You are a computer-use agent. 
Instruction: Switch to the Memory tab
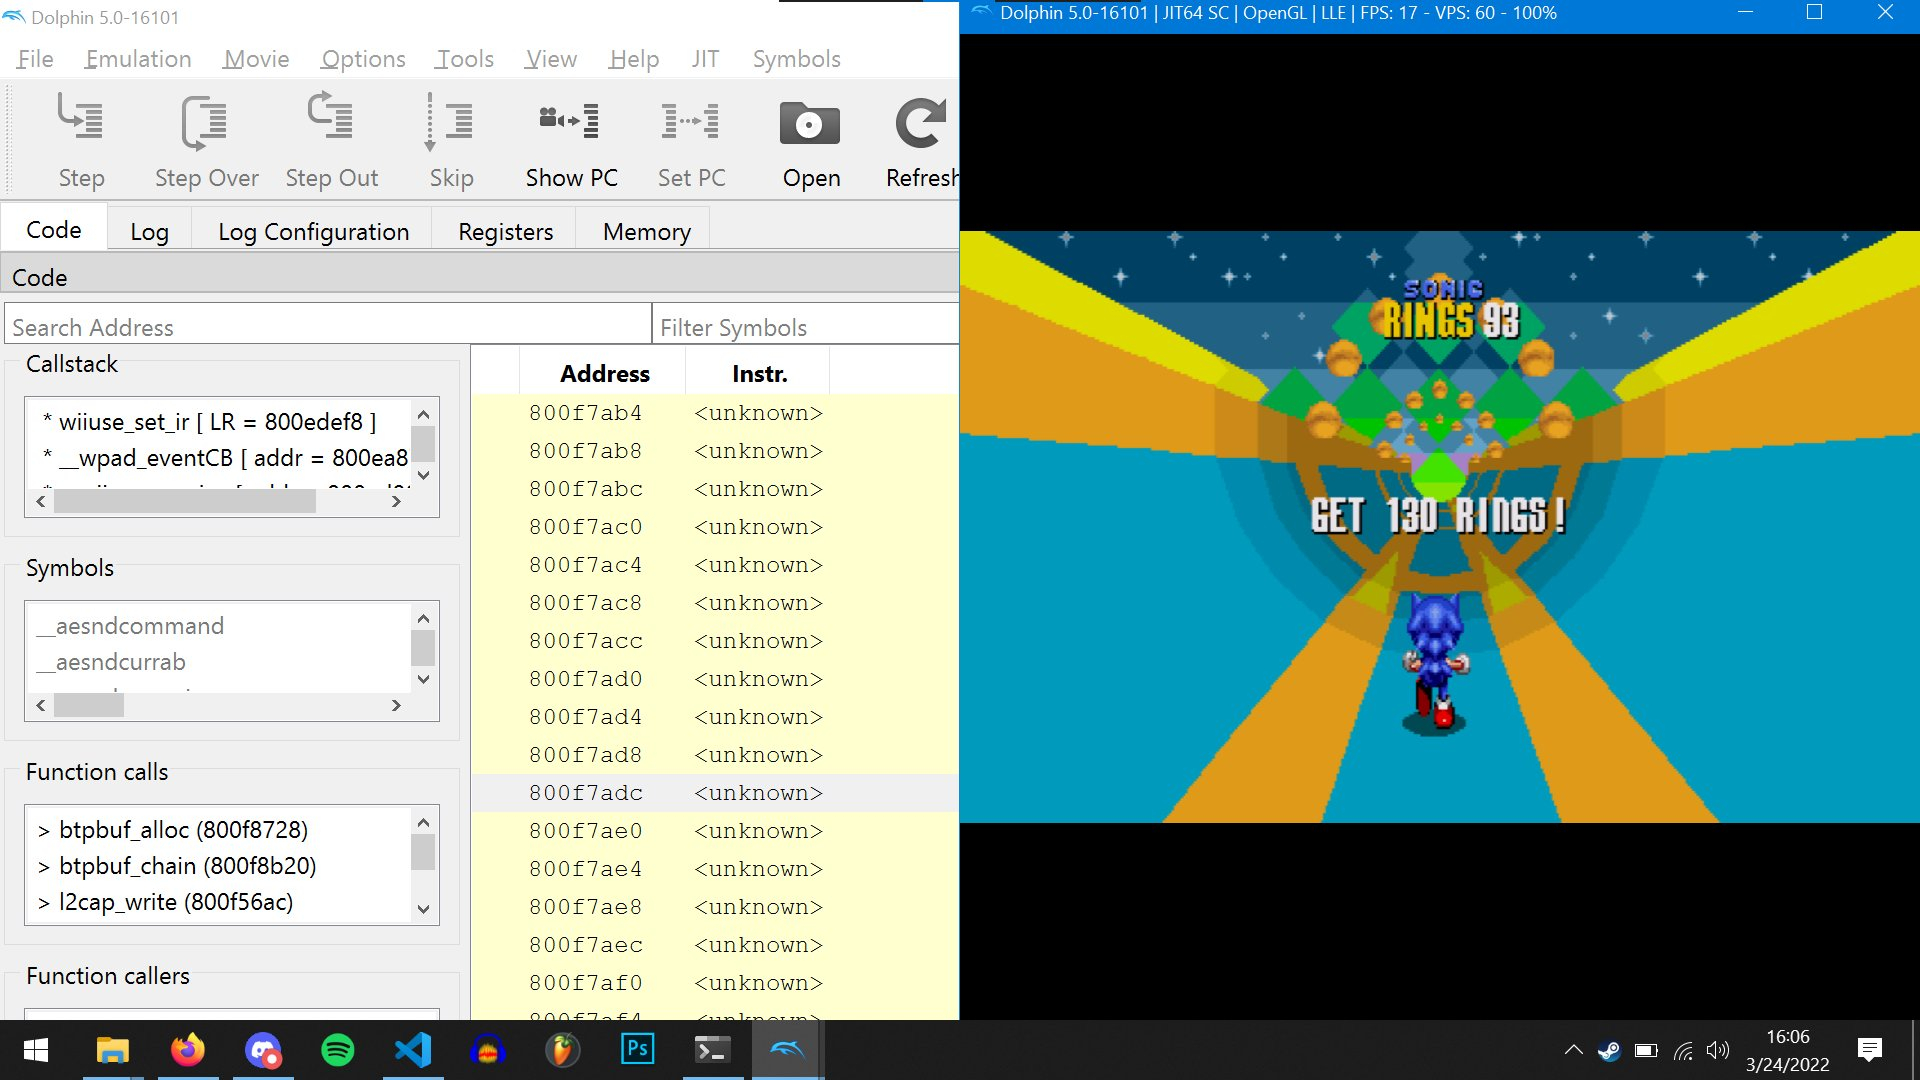tap(646, 232)
